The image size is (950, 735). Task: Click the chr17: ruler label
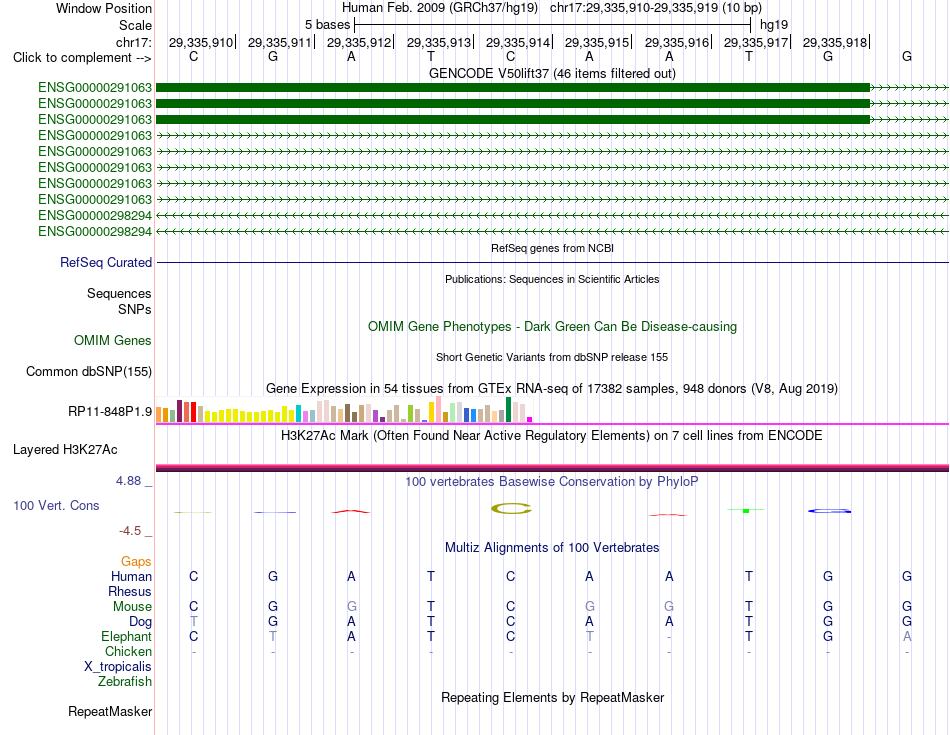pyautogui.click(x=133, y=42)
